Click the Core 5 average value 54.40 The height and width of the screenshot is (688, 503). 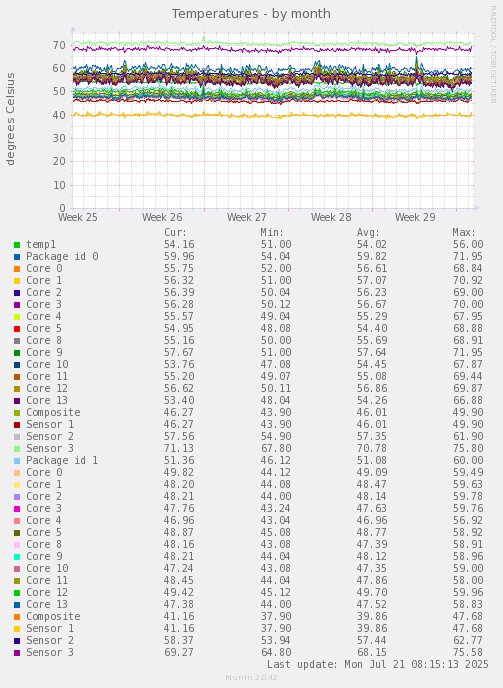(x=372, y=328)
